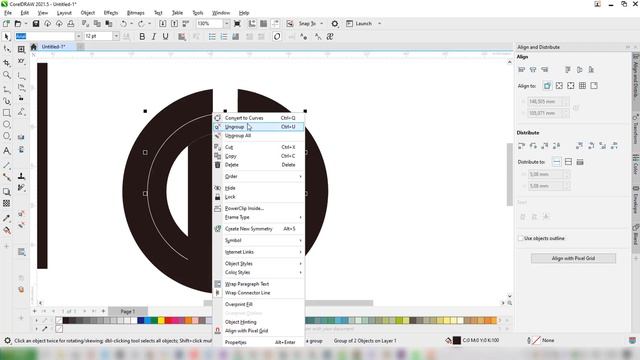
Task: Select the Interactive Fill tool
Action: point(7,231)
